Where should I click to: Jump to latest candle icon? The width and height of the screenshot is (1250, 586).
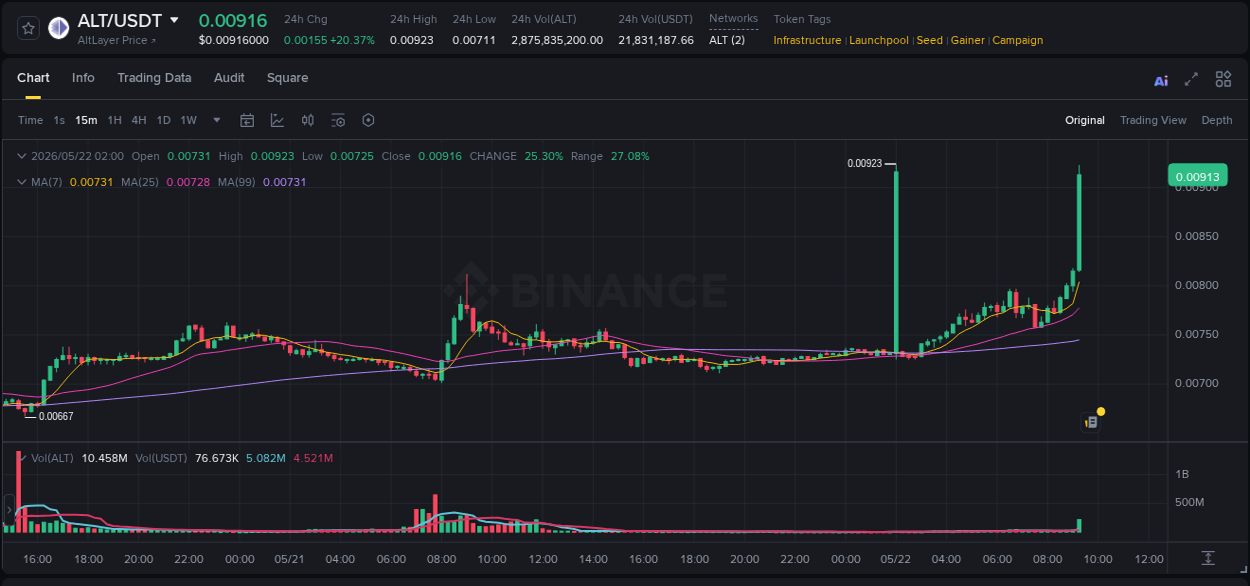1208,557
